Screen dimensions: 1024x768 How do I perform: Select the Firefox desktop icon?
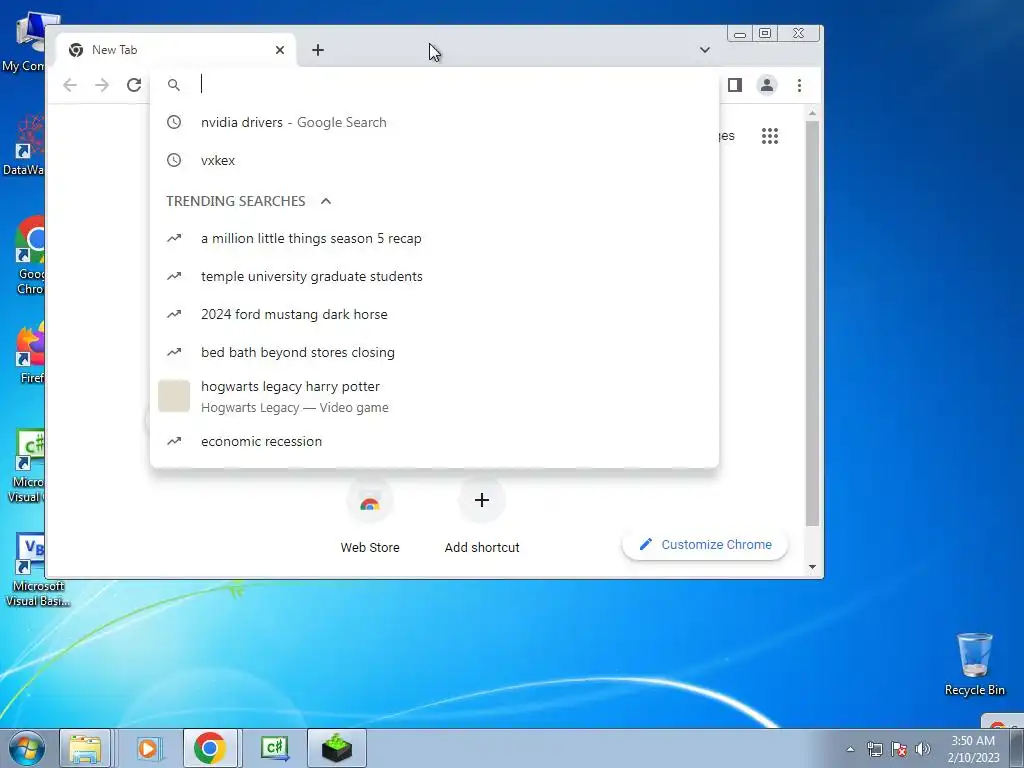(x=30, y=353)
